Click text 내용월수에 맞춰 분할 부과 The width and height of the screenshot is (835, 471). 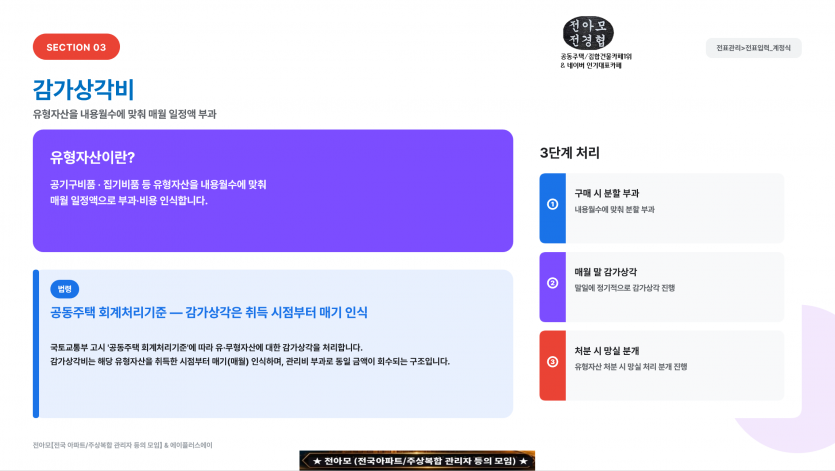click(615, 209)
